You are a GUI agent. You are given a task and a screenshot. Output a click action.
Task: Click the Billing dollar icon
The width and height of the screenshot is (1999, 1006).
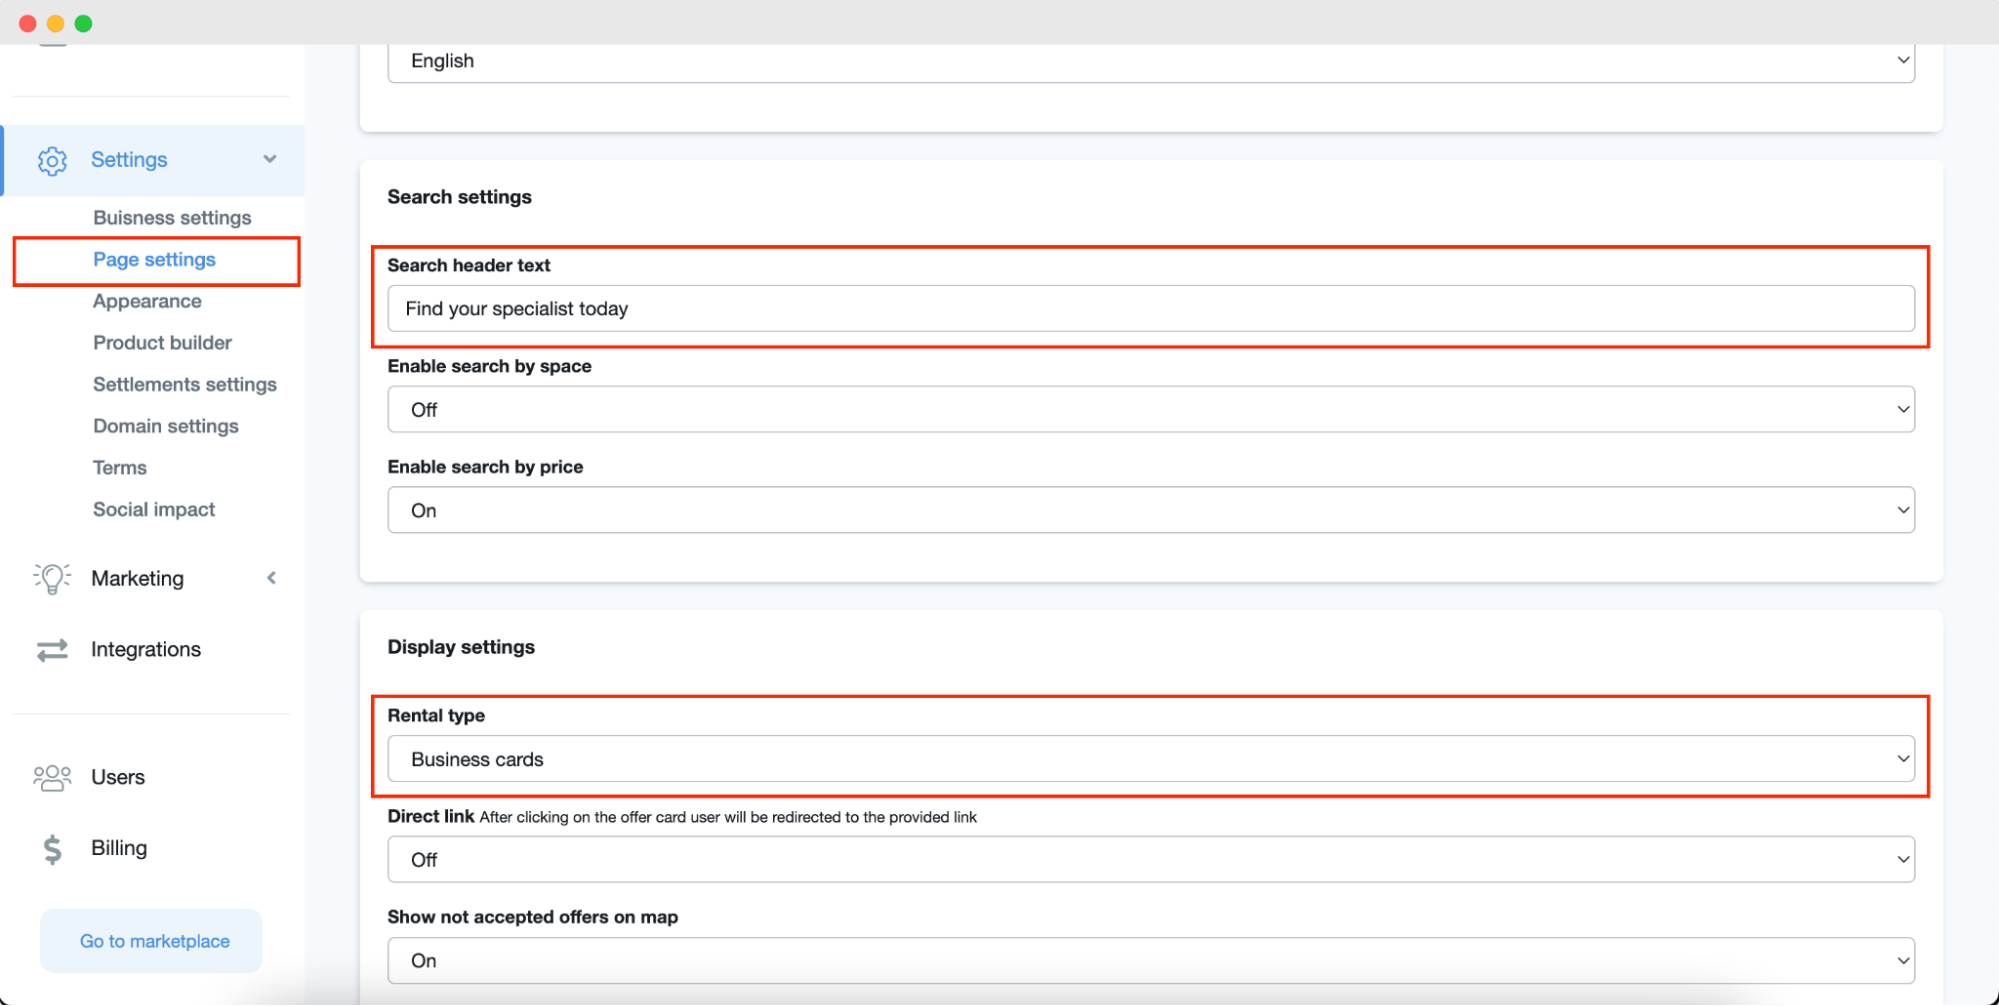click(52, 849)
